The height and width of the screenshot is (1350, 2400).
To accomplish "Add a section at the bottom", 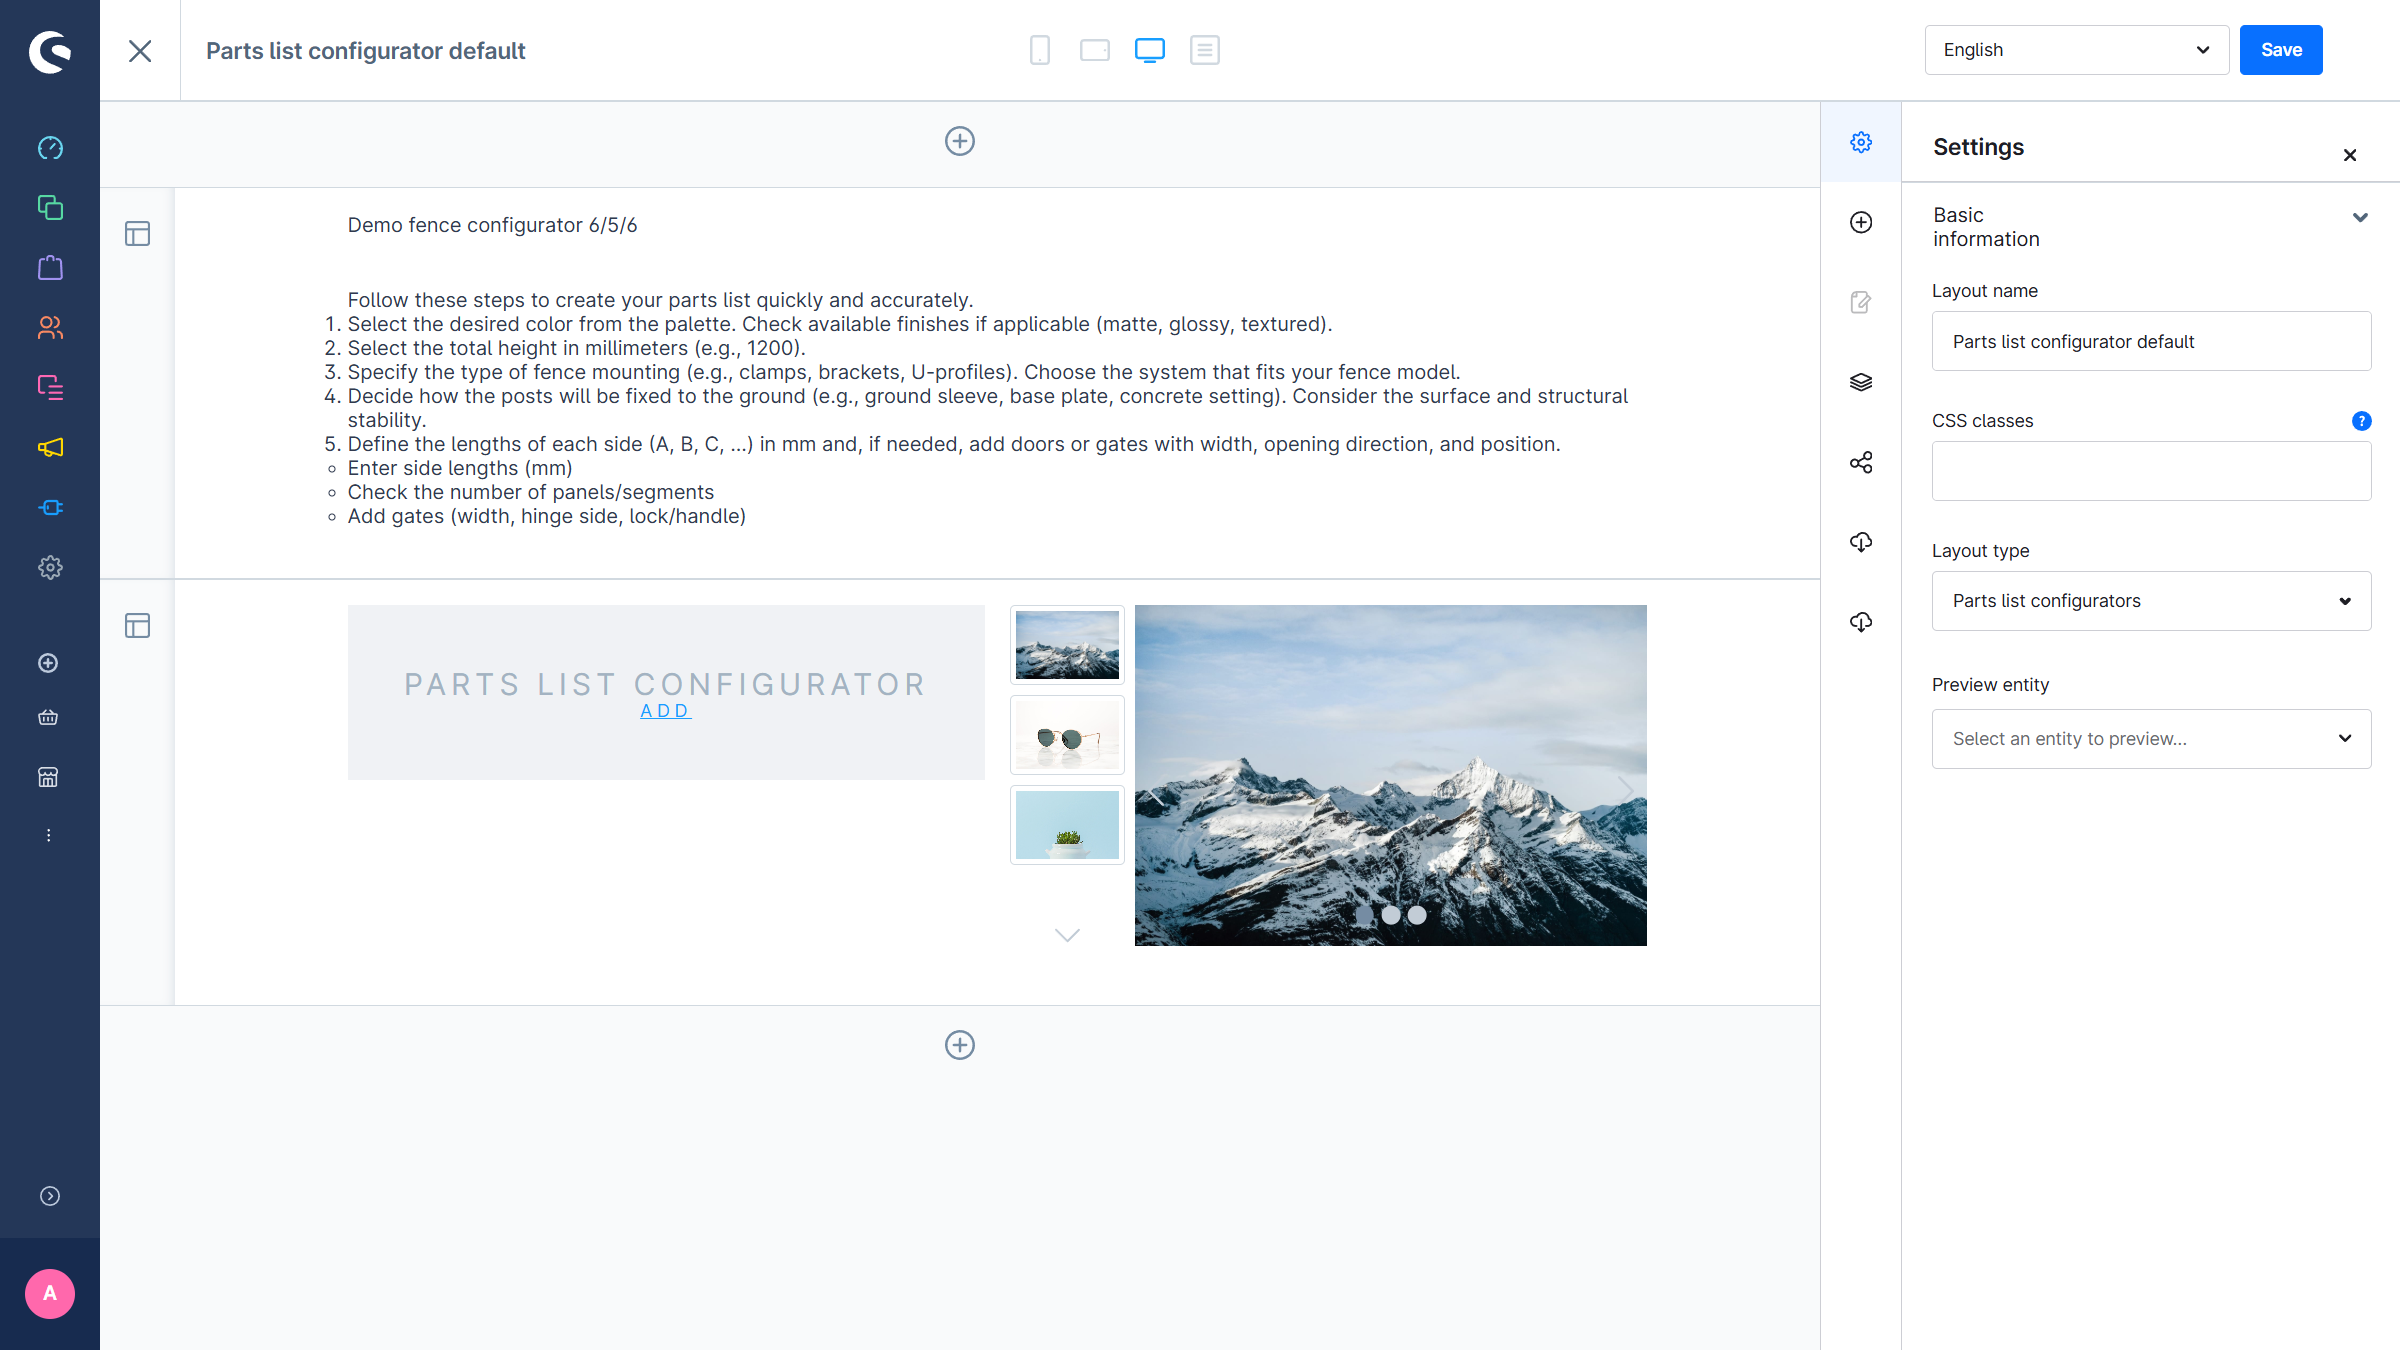I will point(960,1045).
